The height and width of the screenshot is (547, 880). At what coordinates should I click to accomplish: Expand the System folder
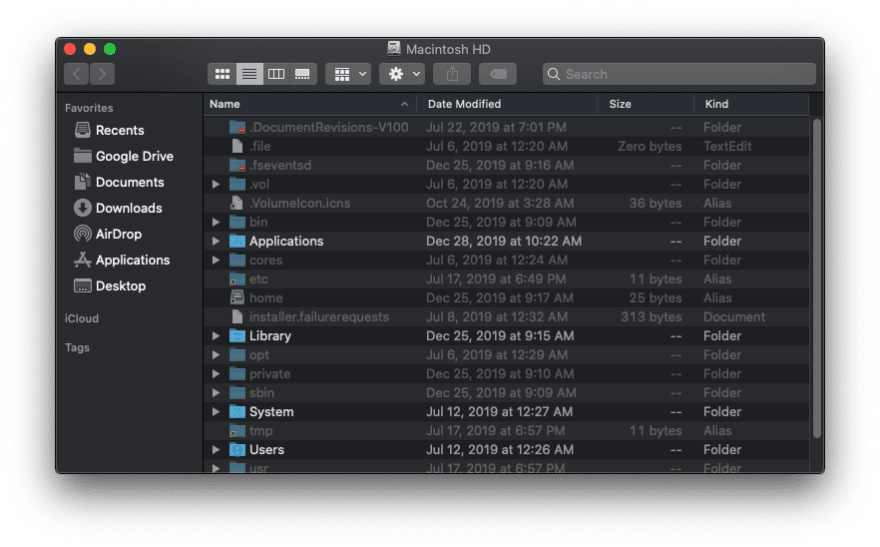[216, 412]
